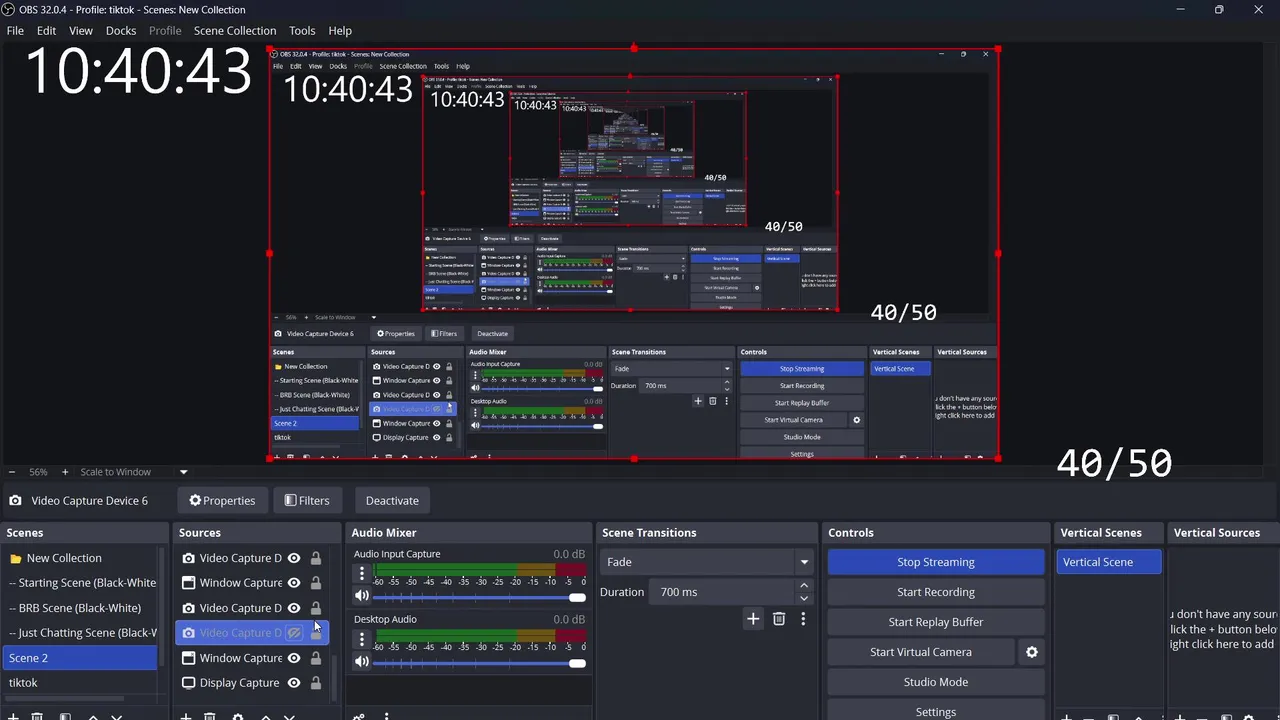
Task: Open the Tools menu
Action: click(x=302, y=31)
